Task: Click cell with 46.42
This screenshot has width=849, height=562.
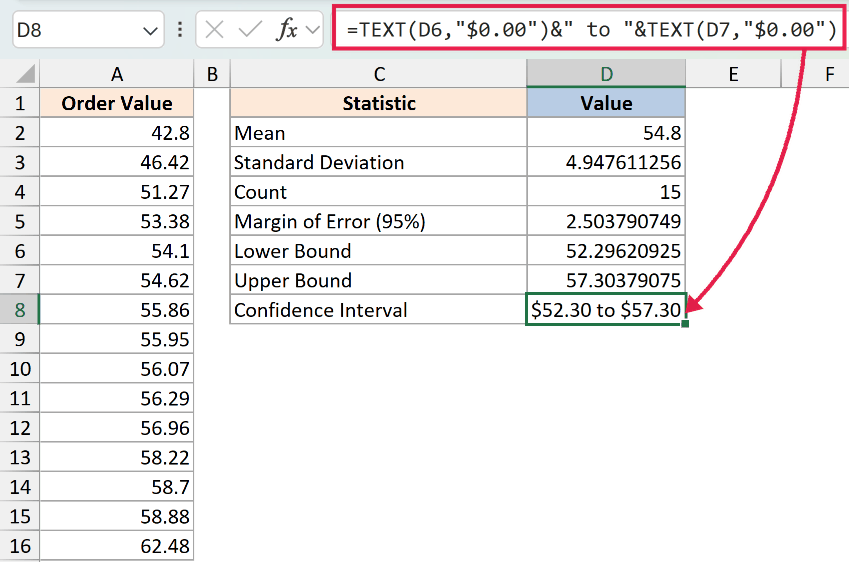Action: [x=116, y=162]
